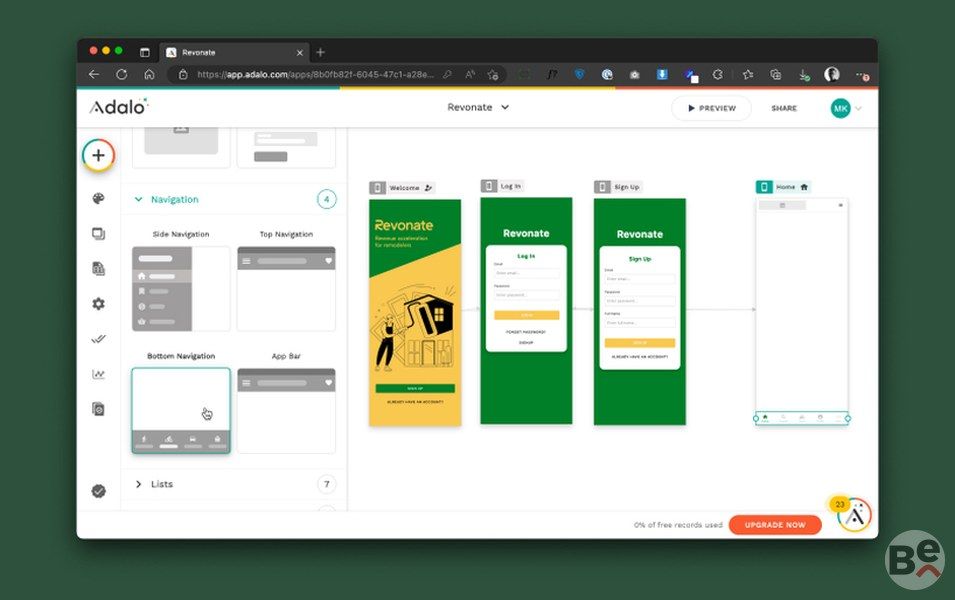Click the Preview button
The image size is (955, 600).
click(x=711, y=108)
